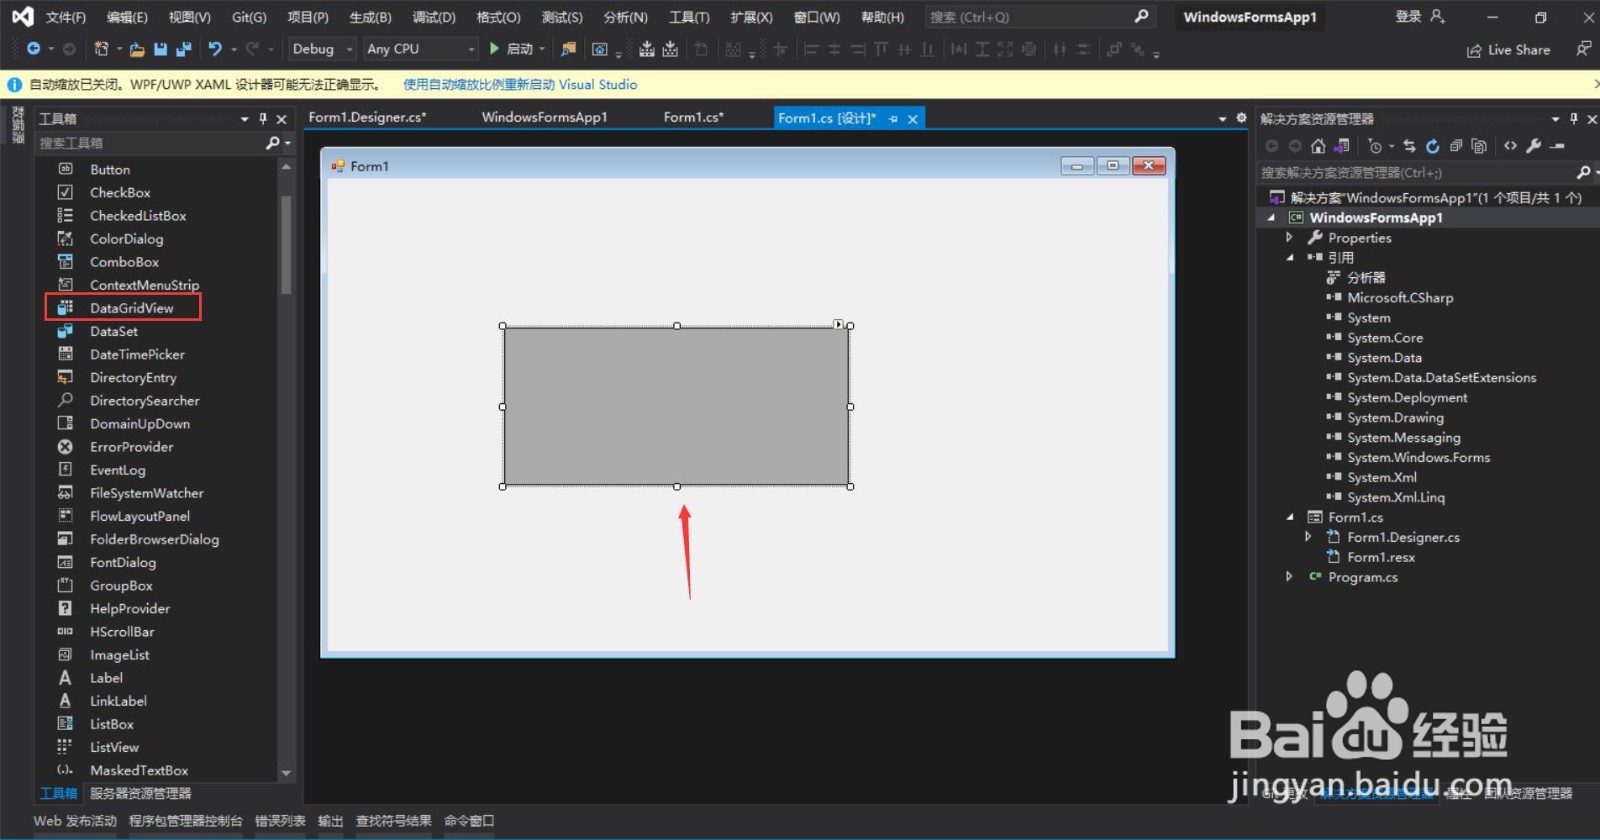Click the Live Share button
The width and height of the screenshot is (1600, 840).
[x=1508, y=50]
